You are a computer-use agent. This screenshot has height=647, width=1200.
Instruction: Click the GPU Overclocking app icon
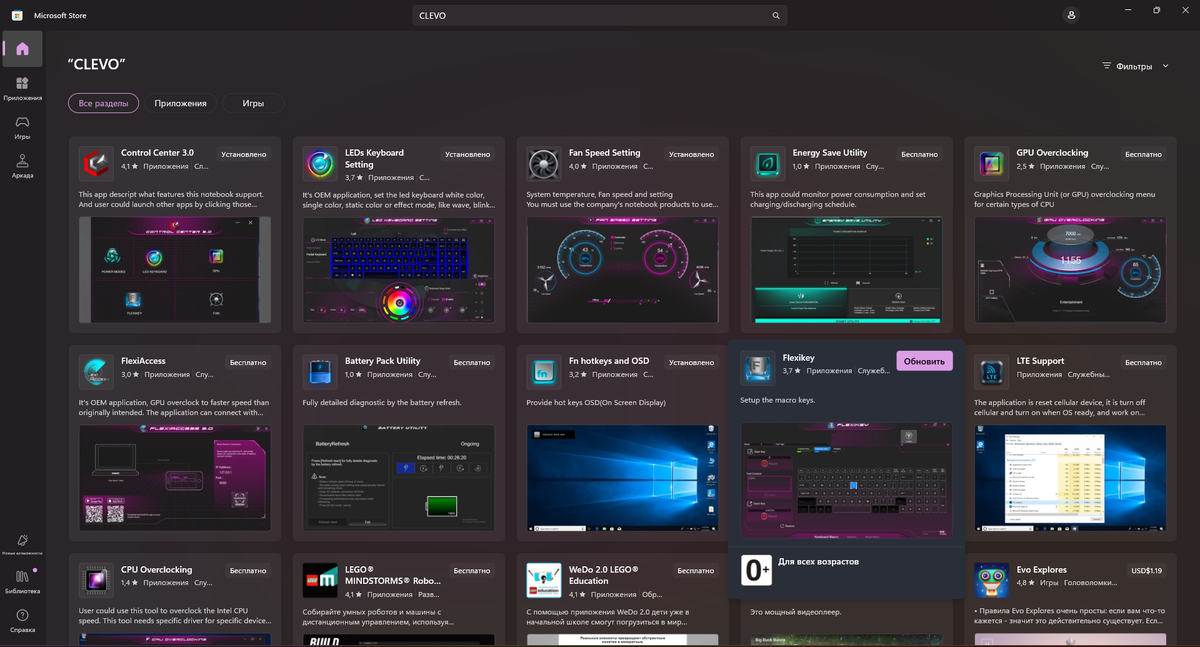[992, 163]
